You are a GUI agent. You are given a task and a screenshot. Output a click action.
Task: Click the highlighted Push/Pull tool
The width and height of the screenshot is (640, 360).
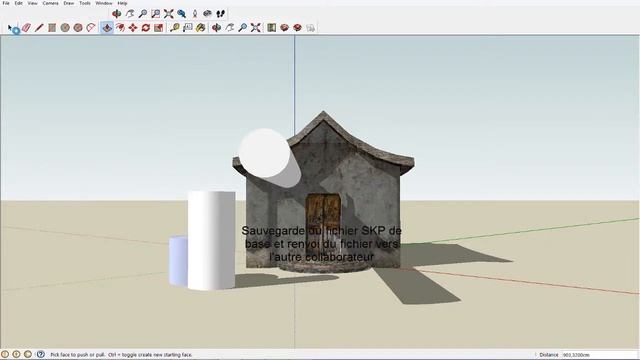[107, 28]
